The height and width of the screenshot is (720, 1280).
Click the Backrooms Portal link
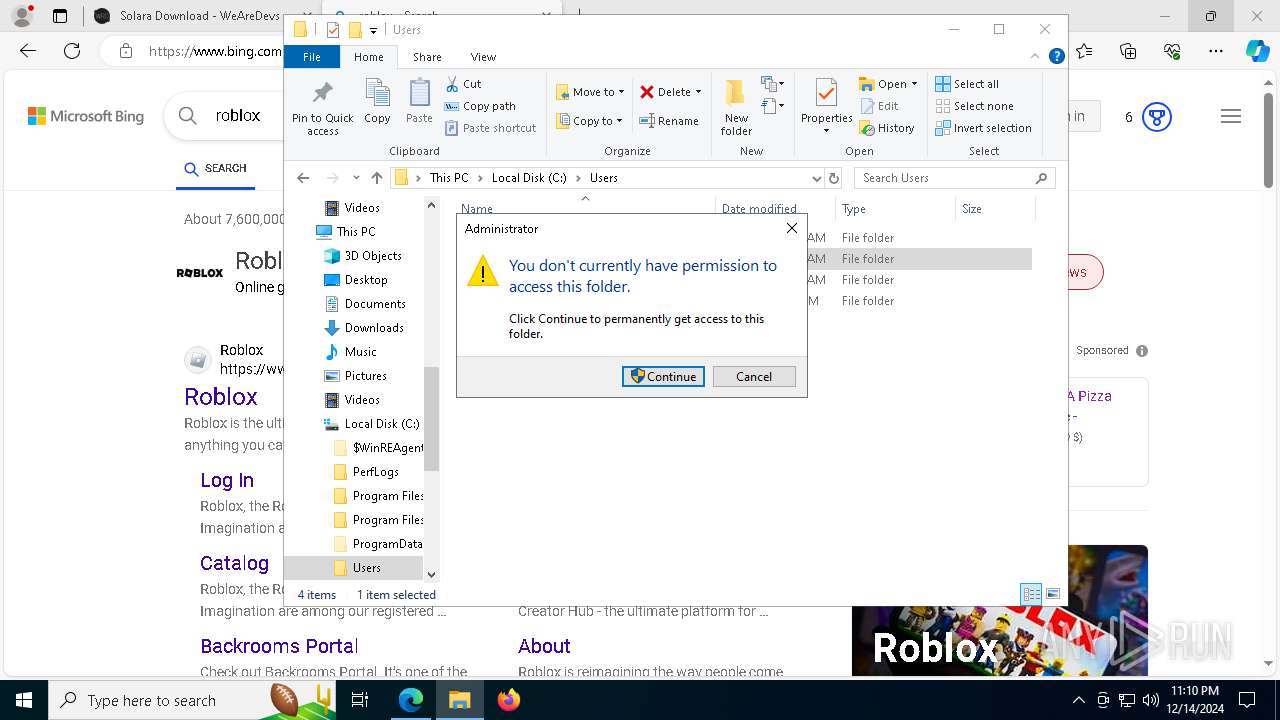pyautogui.click(x=279, y=646)
